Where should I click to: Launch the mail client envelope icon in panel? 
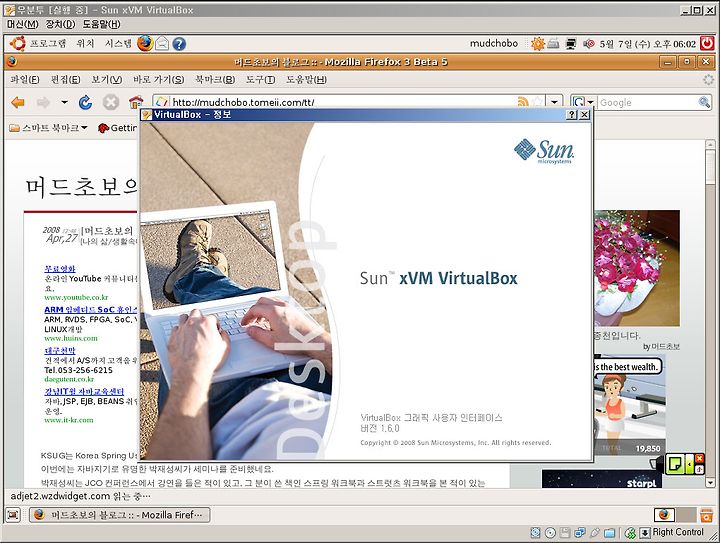(162, 44)
